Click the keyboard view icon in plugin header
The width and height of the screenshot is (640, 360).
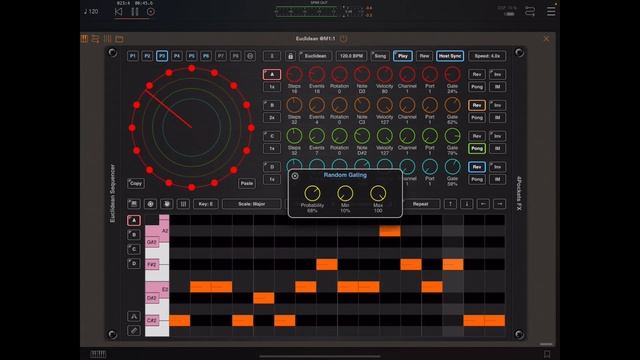tap(84, 39)
